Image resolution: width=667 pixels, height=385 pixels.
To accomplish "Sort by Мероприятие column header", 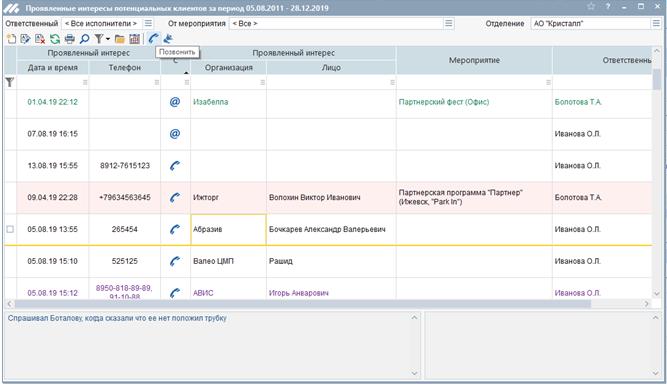I will pos(474,60).
